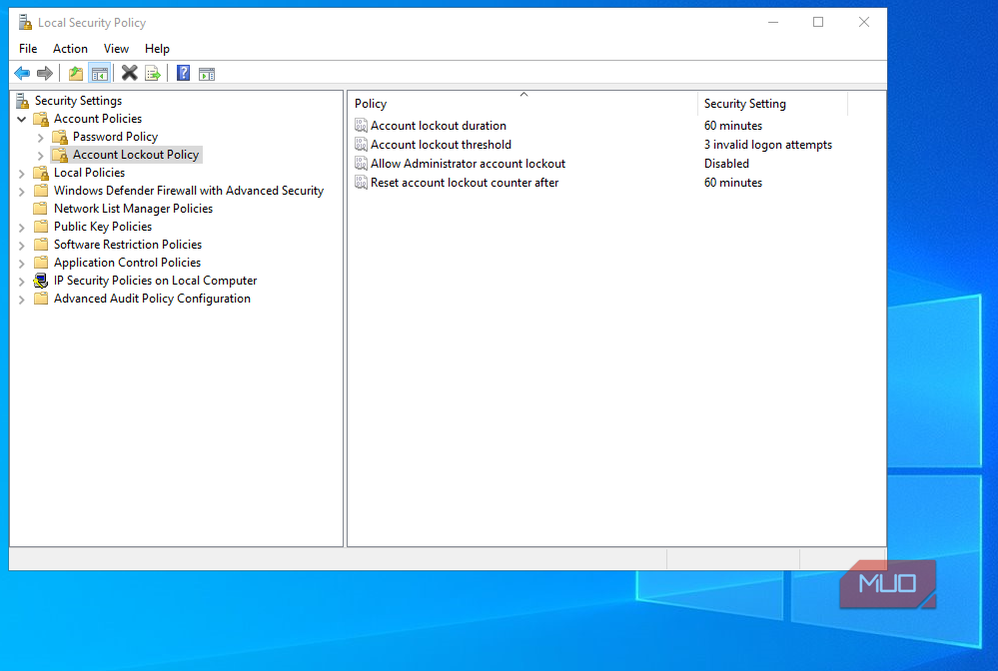
Task: Expand the Local Policies node
Action: pos(22,173)
